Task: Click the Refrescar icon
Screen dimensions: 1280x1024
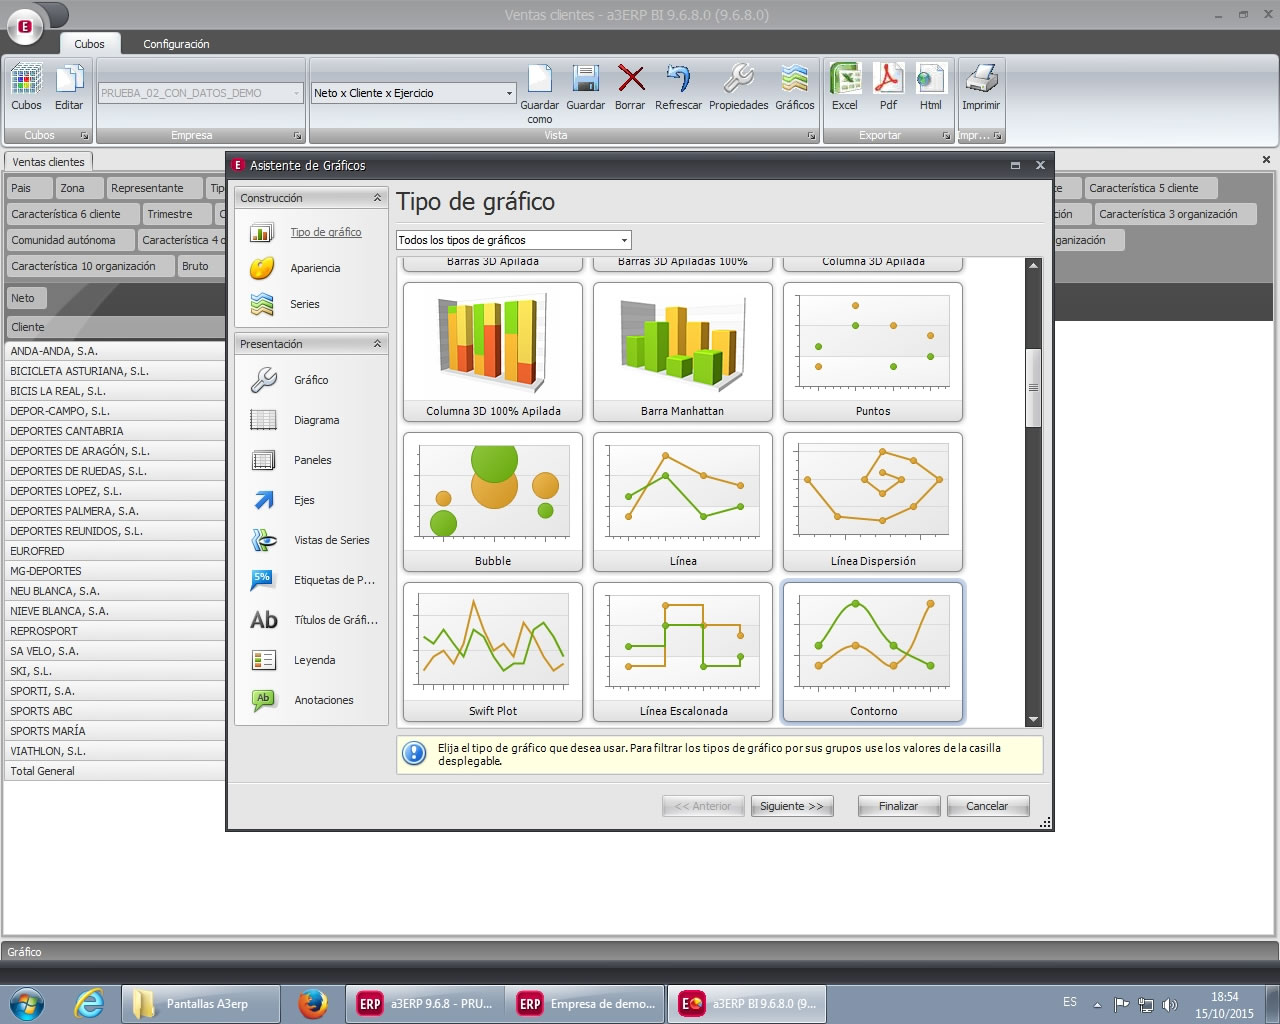Action: [x=678, y=88]
